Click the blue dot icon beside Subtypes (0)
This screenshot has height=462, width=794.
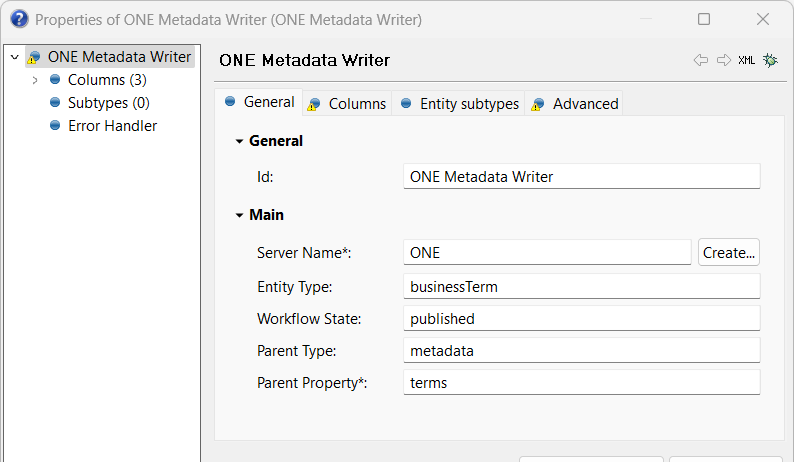click(55, 103)
